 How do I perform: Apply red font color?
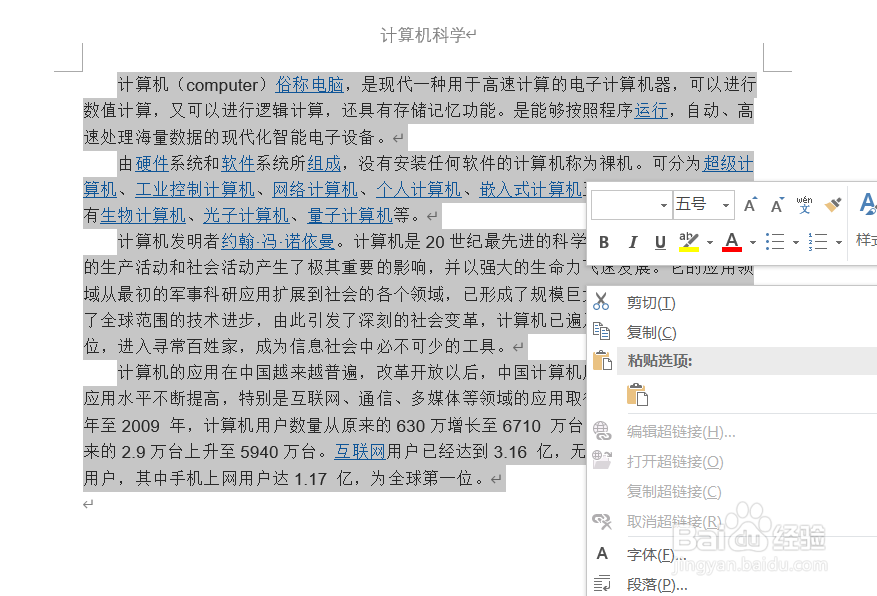coord(732,242)
